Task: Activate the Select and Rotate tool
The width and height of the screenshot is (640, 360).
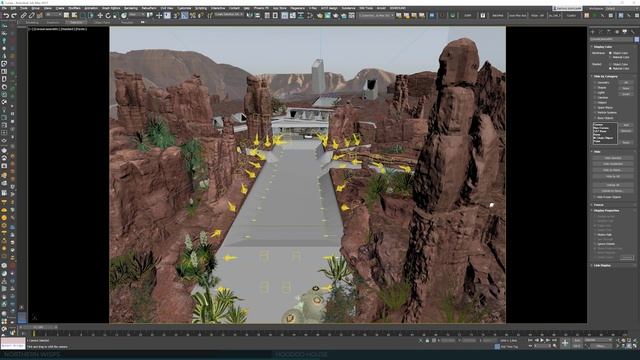Action: pos(108,16)
